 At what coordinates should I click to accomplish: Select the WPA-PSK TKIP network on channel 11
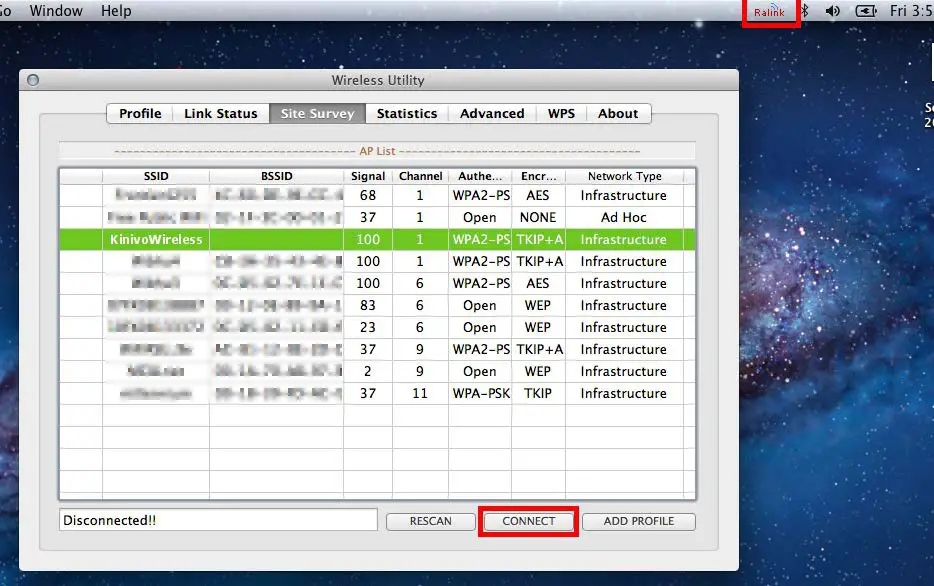(x=377, y=394)
